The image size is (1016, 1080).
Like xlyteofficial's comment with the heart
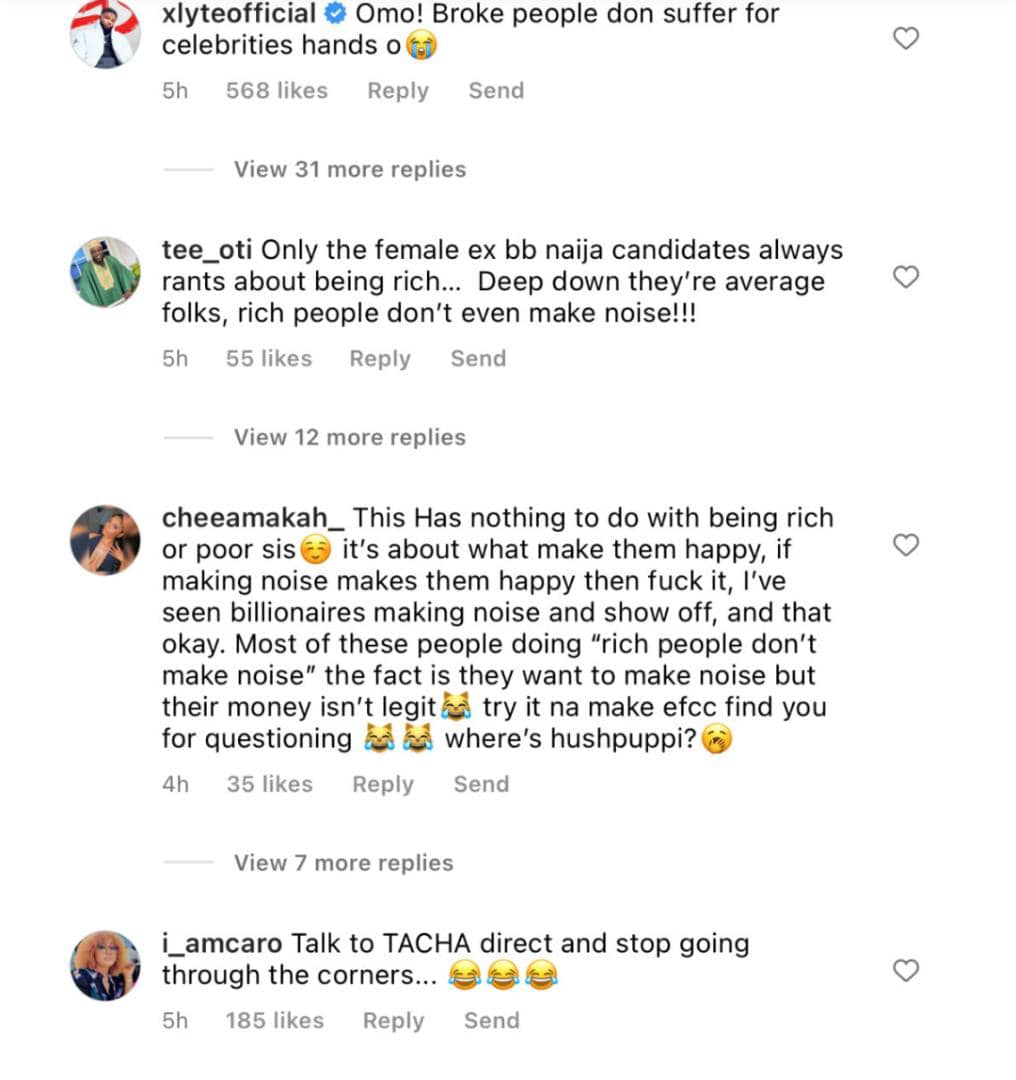click(905, 39)
